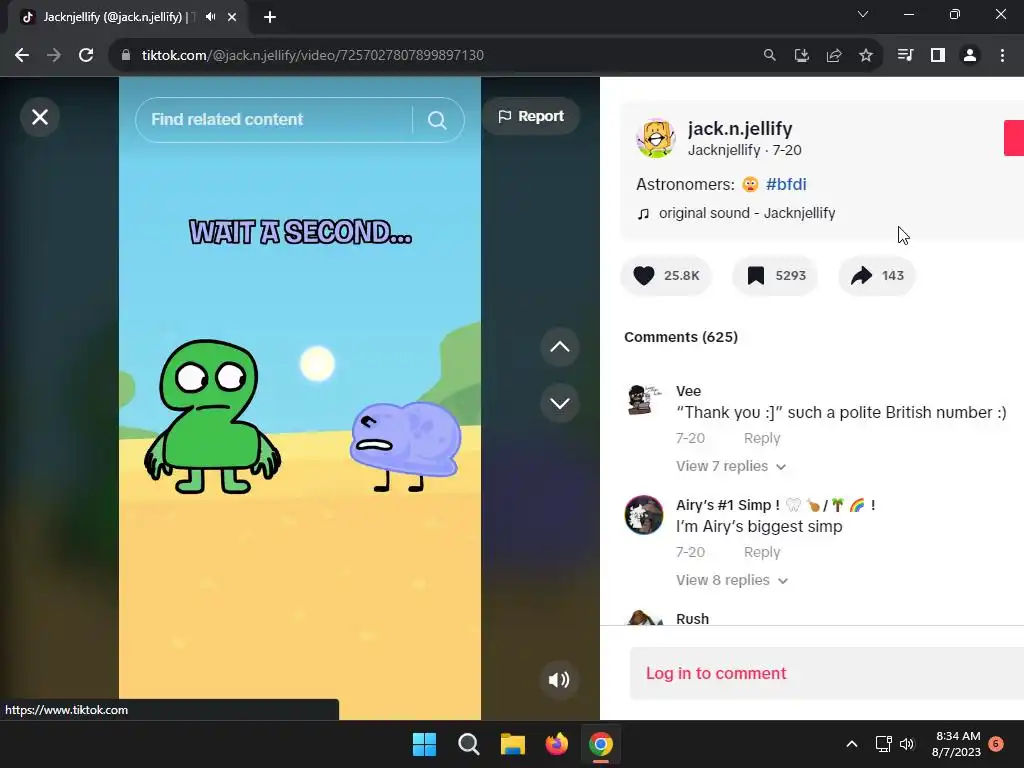
Task: Click the music note icon beside original sound
Action: click(643, 214)
